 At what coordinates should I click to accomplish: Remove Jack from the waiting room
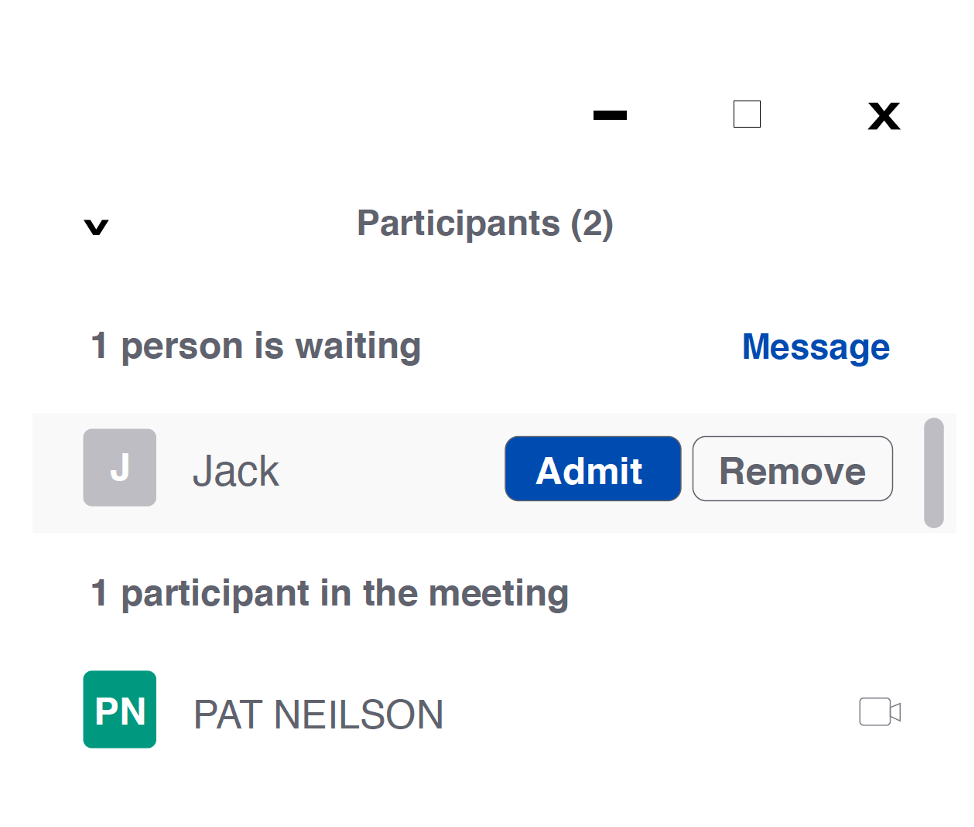[x=792, y=468]
